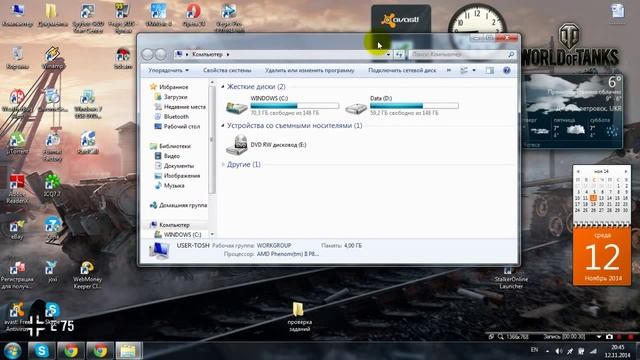Click the EN language indicator
This screenshot has width=640, height=360.
click(534, 350)
